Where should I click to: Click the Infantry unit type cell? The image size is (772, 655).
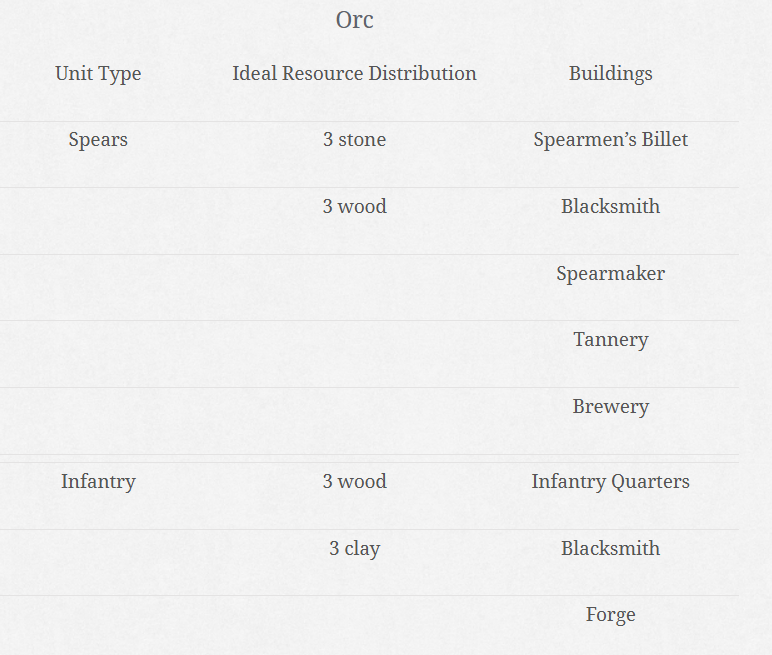tap(98, 482)
